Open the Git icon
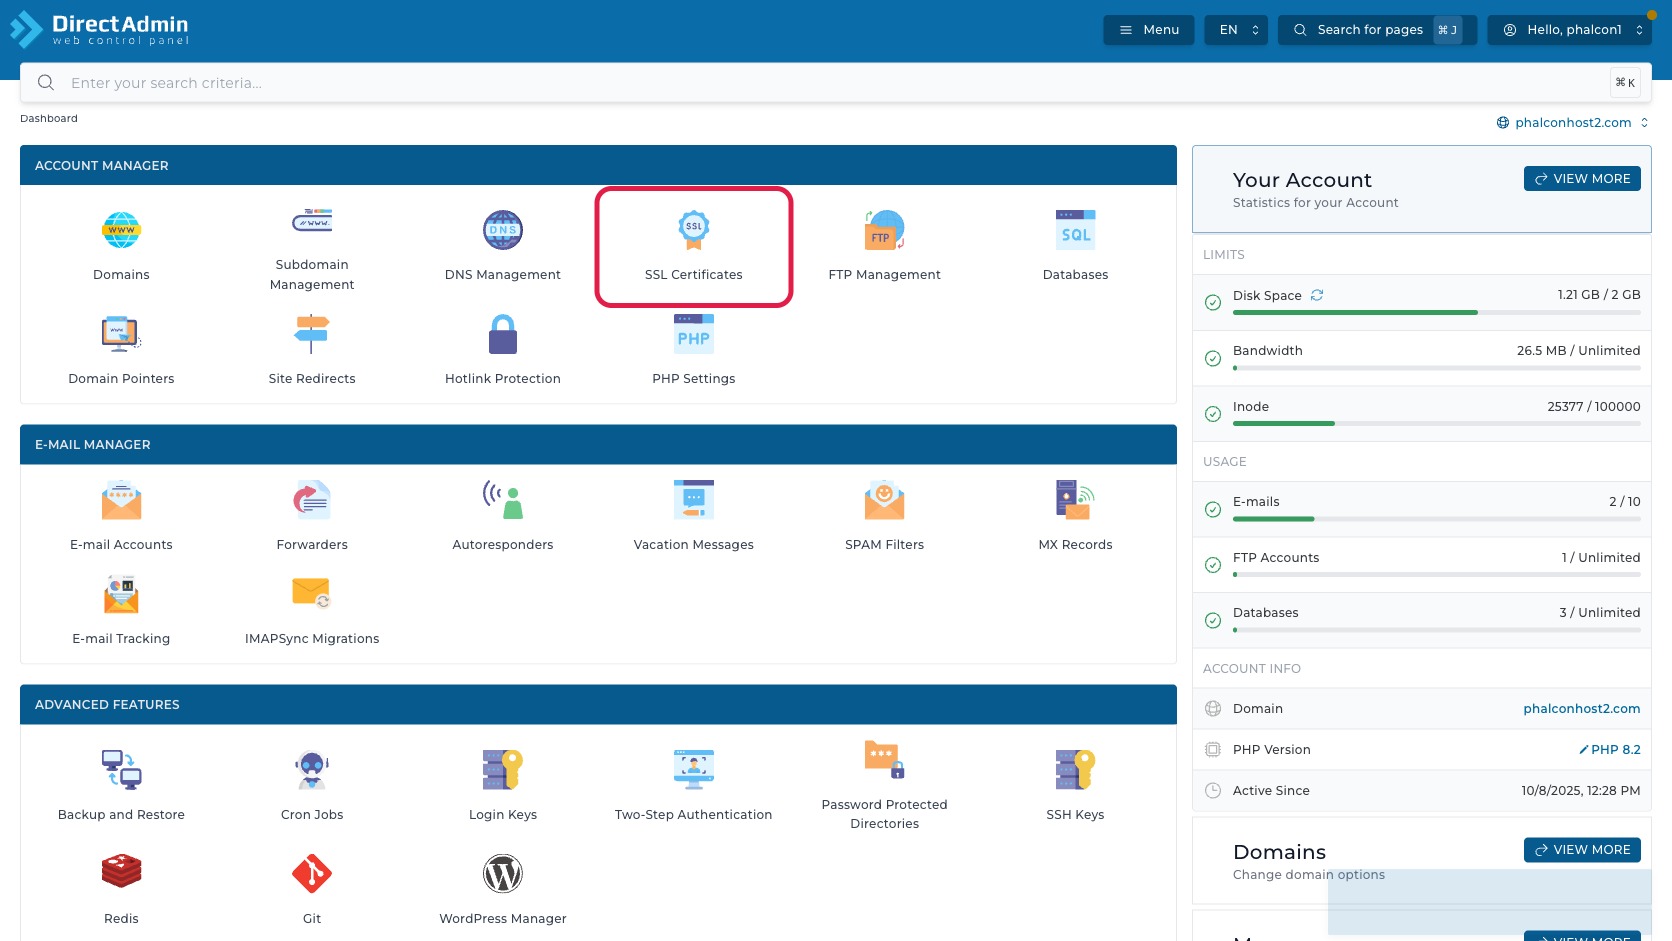The height and width of the screenshot is (941, 1672). point(312,873)
